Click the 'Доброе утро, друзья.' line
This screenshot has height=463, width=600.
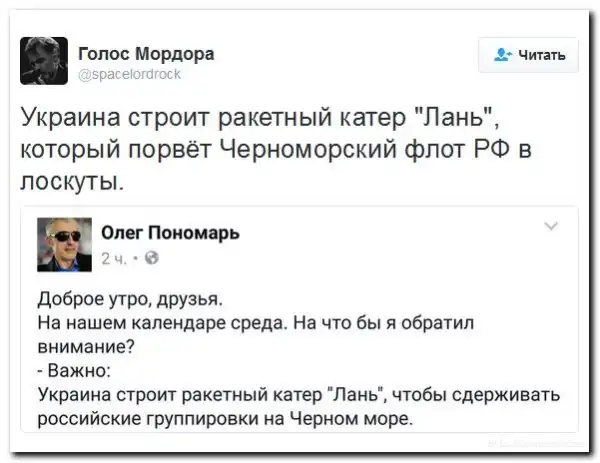click(x=124, y=301)
